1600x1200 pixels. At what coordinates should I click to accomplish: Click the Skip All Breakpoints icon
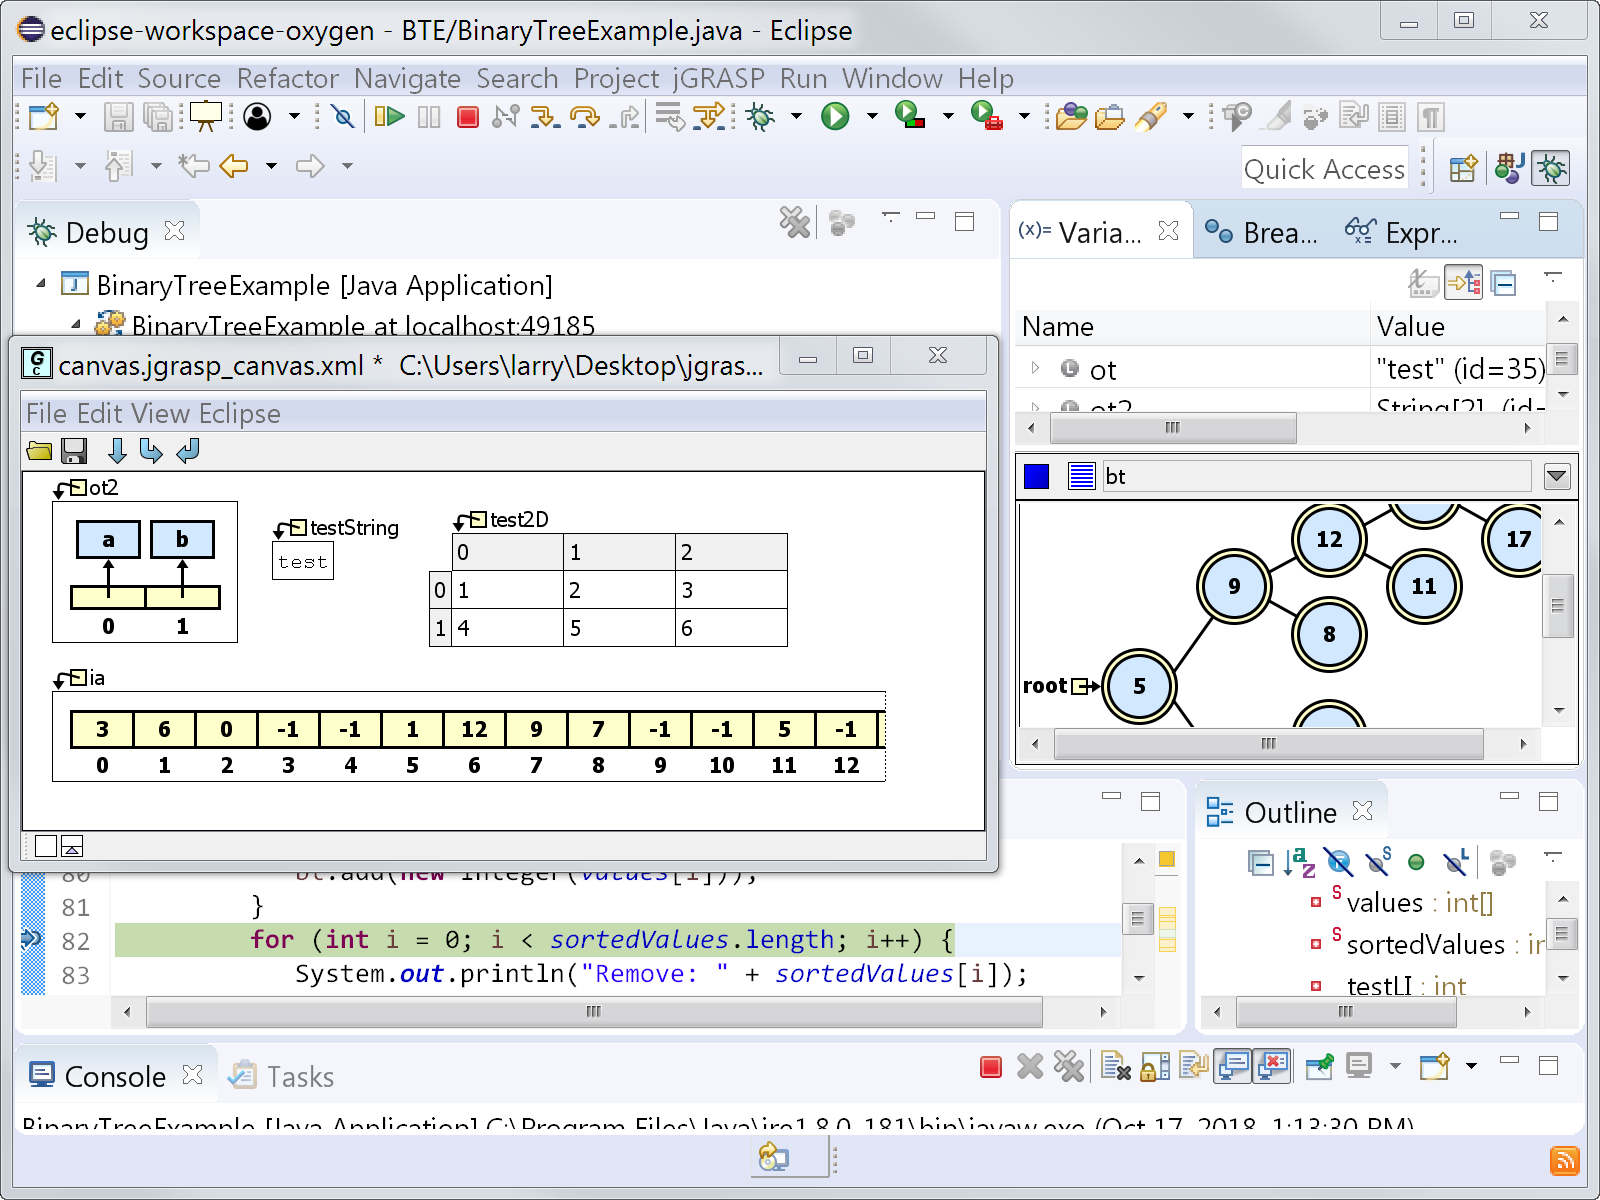343,117
